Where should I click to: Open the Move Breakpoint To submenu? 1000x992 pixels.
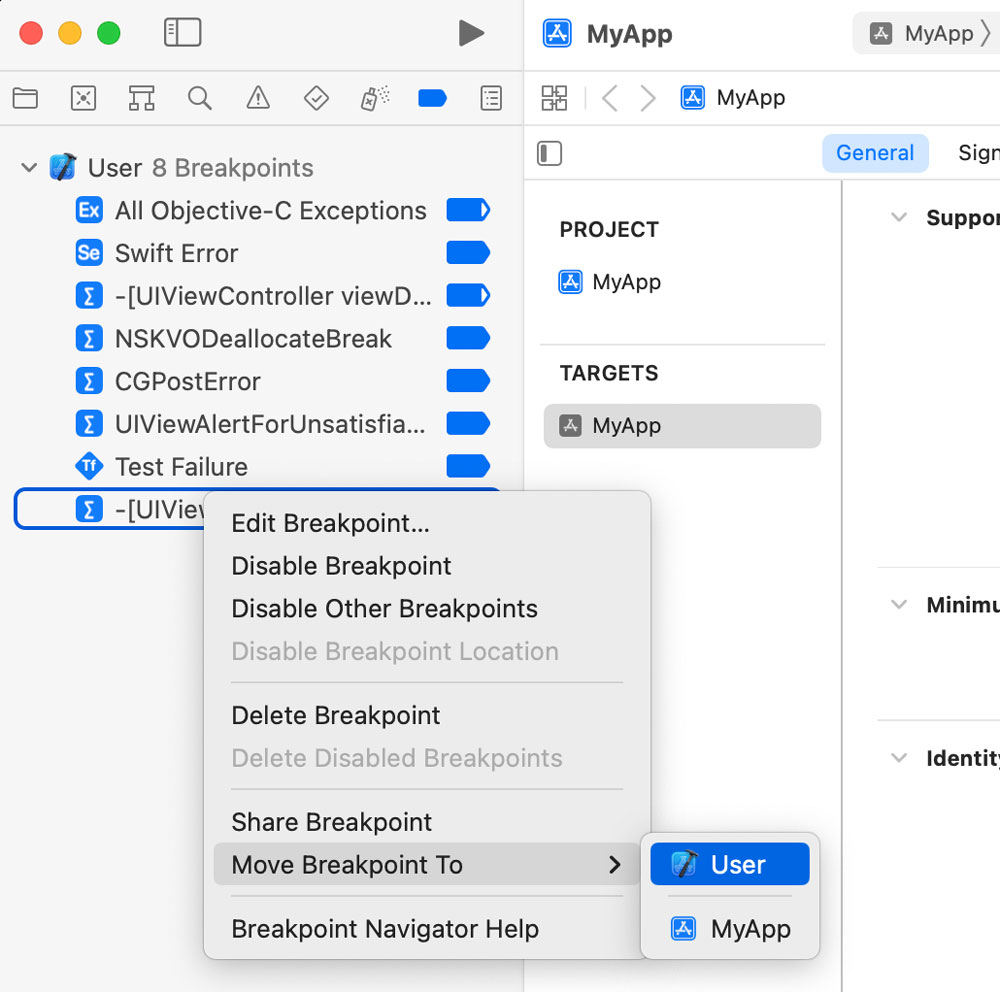pos(427,864)
